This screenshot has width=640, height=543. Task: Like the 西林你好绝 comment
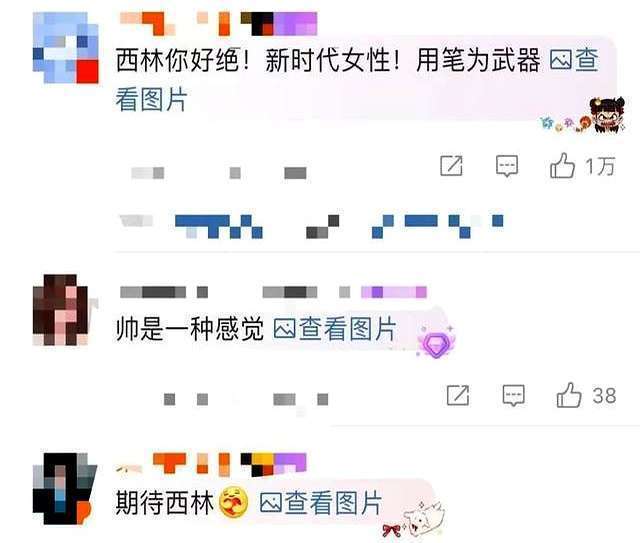(x=562, y=166)
